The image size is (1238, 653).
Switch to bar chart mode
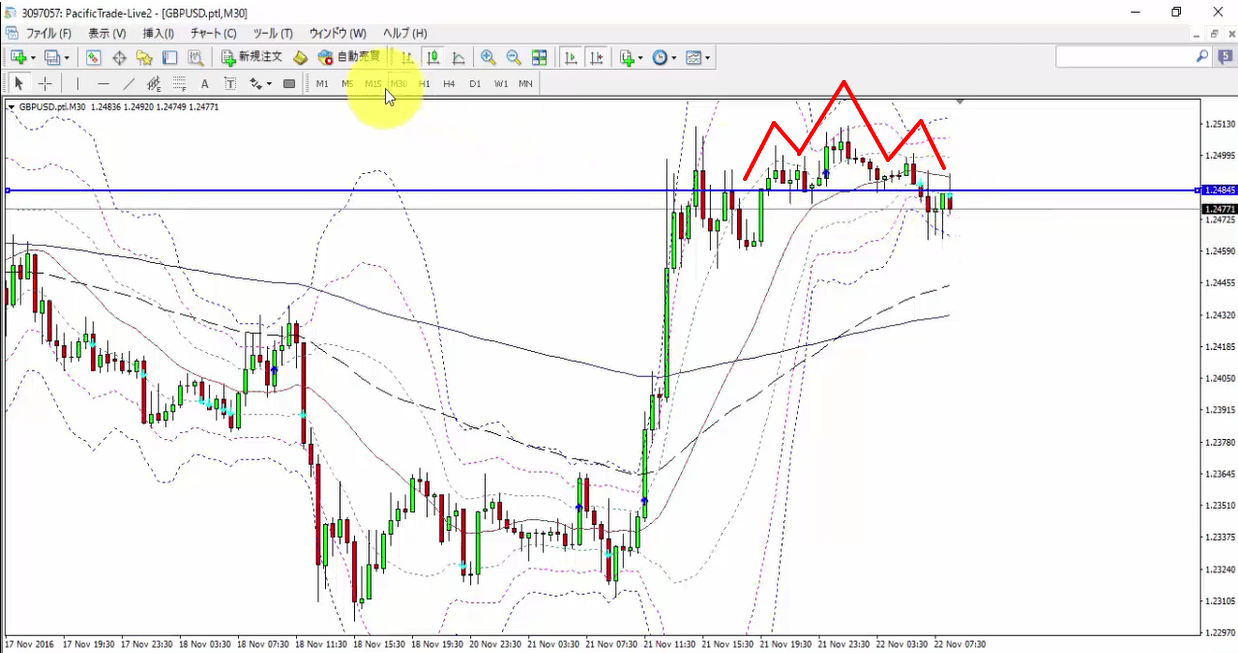click(x=408, y=58)
